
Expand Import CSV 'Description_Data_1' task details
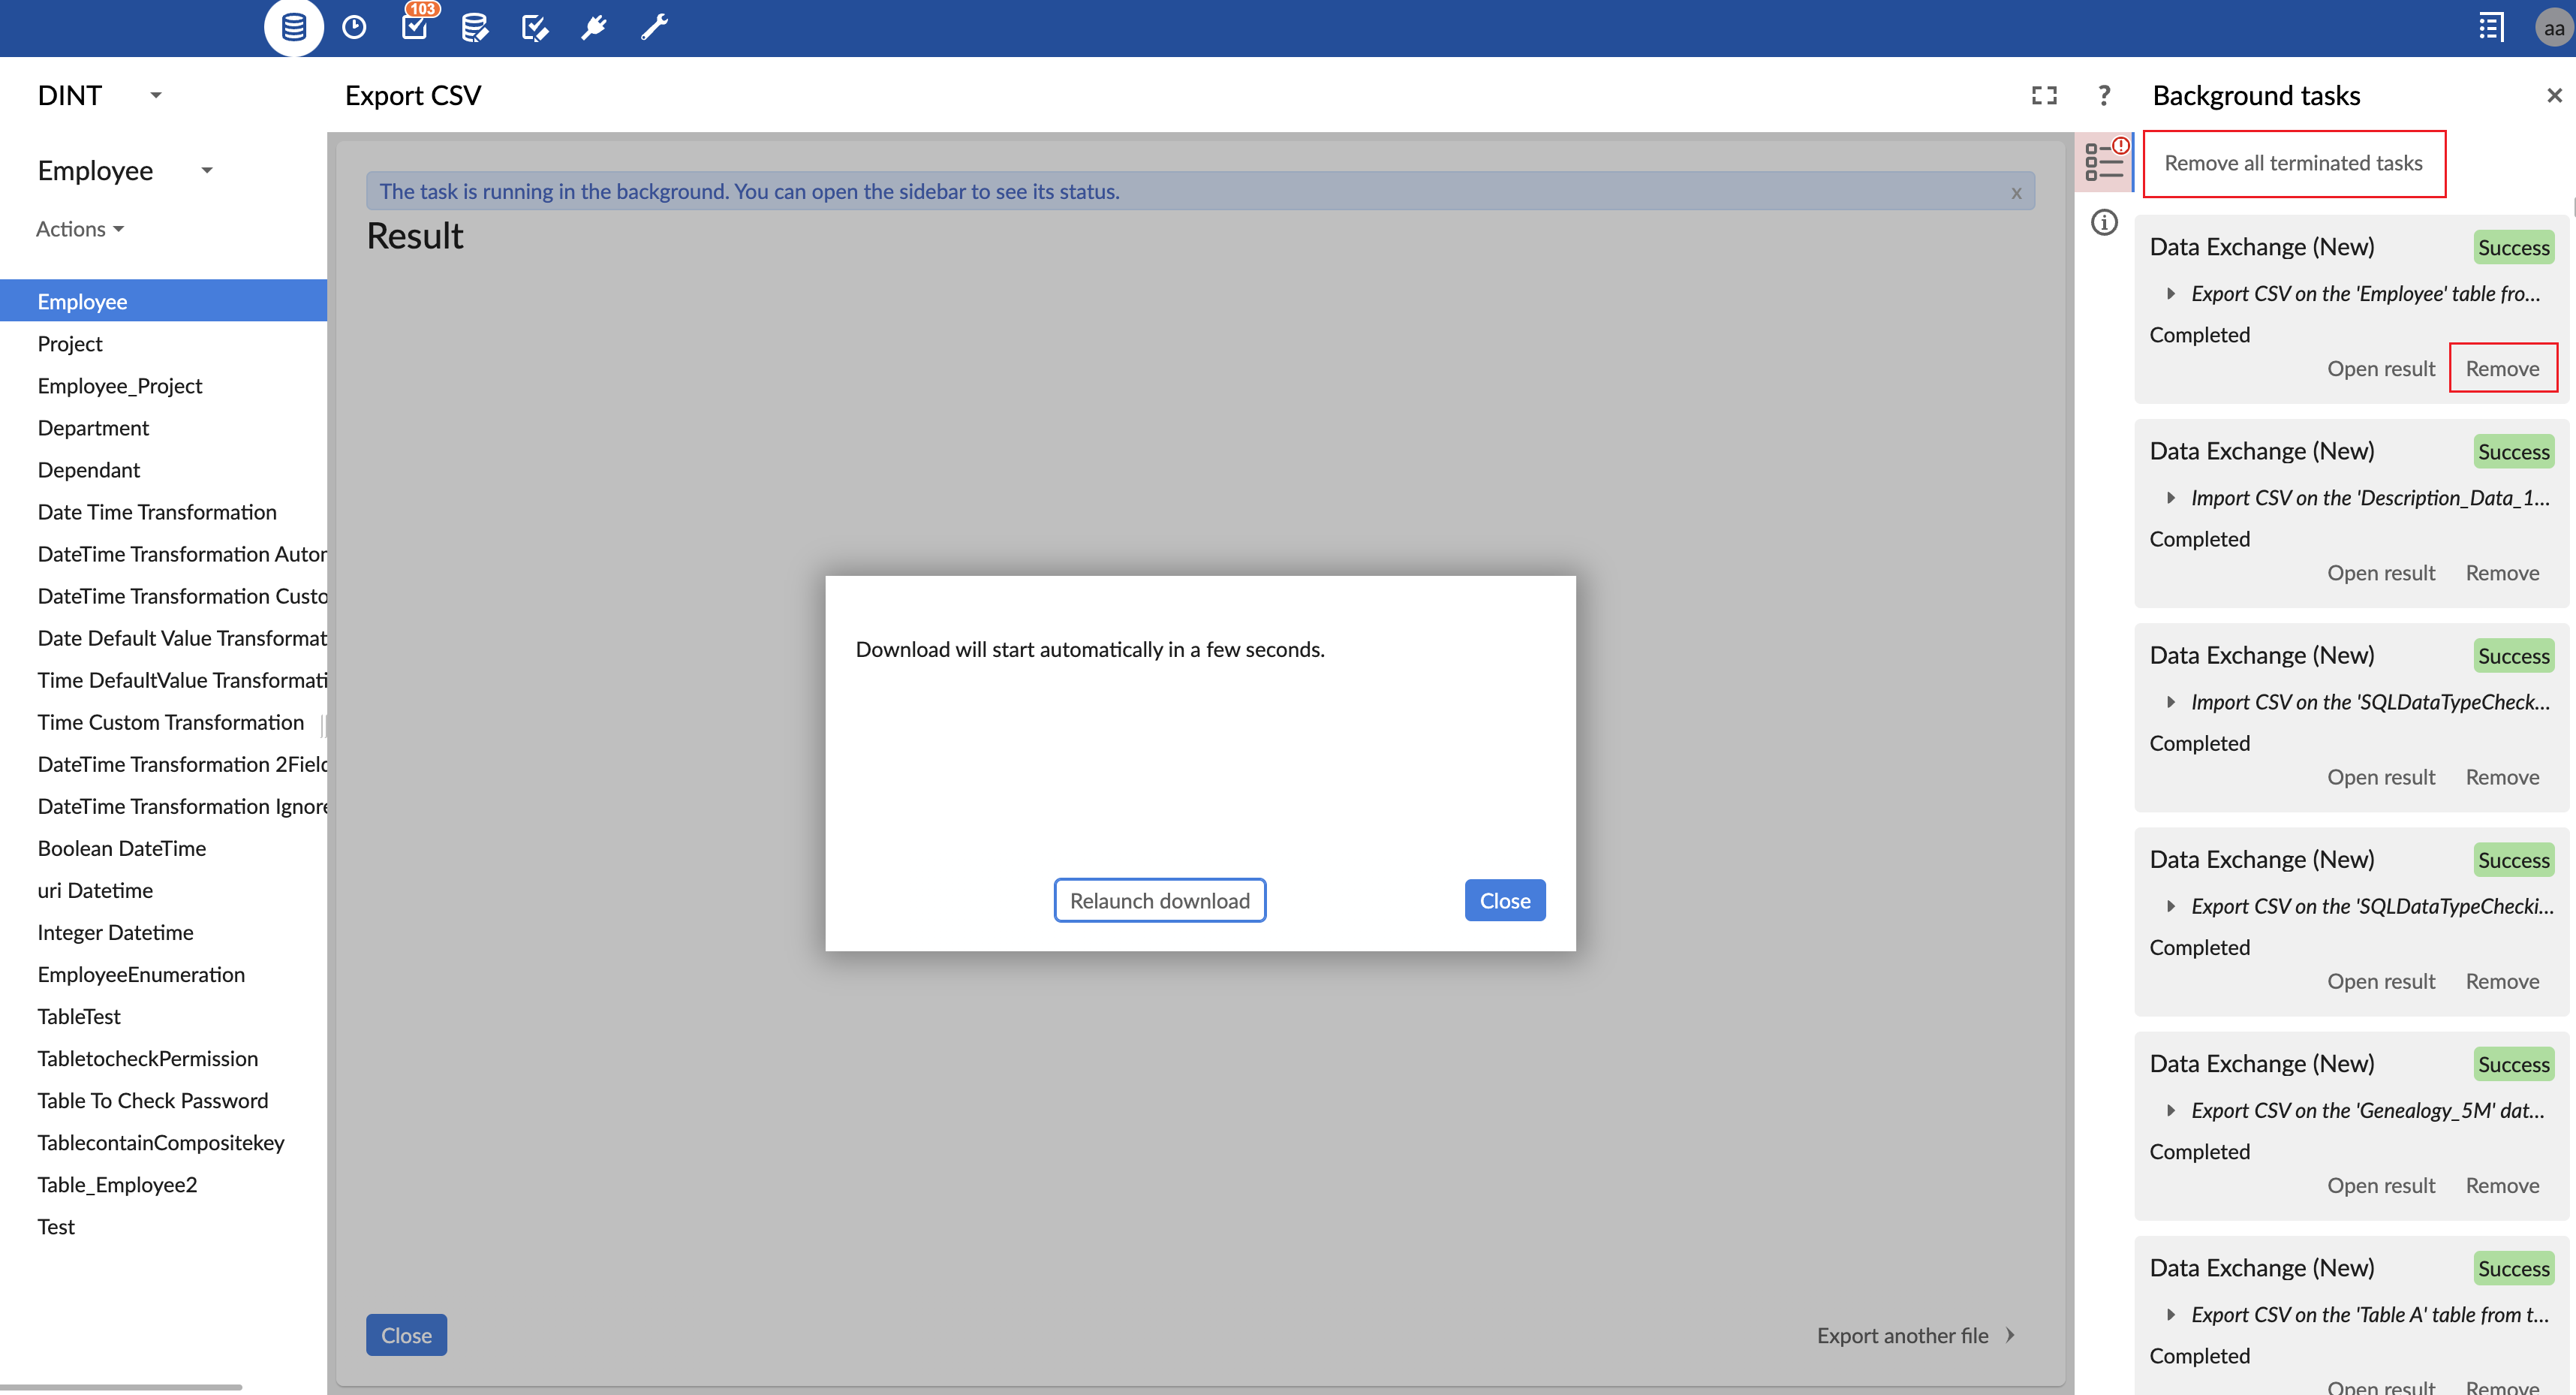[2171, 497]
